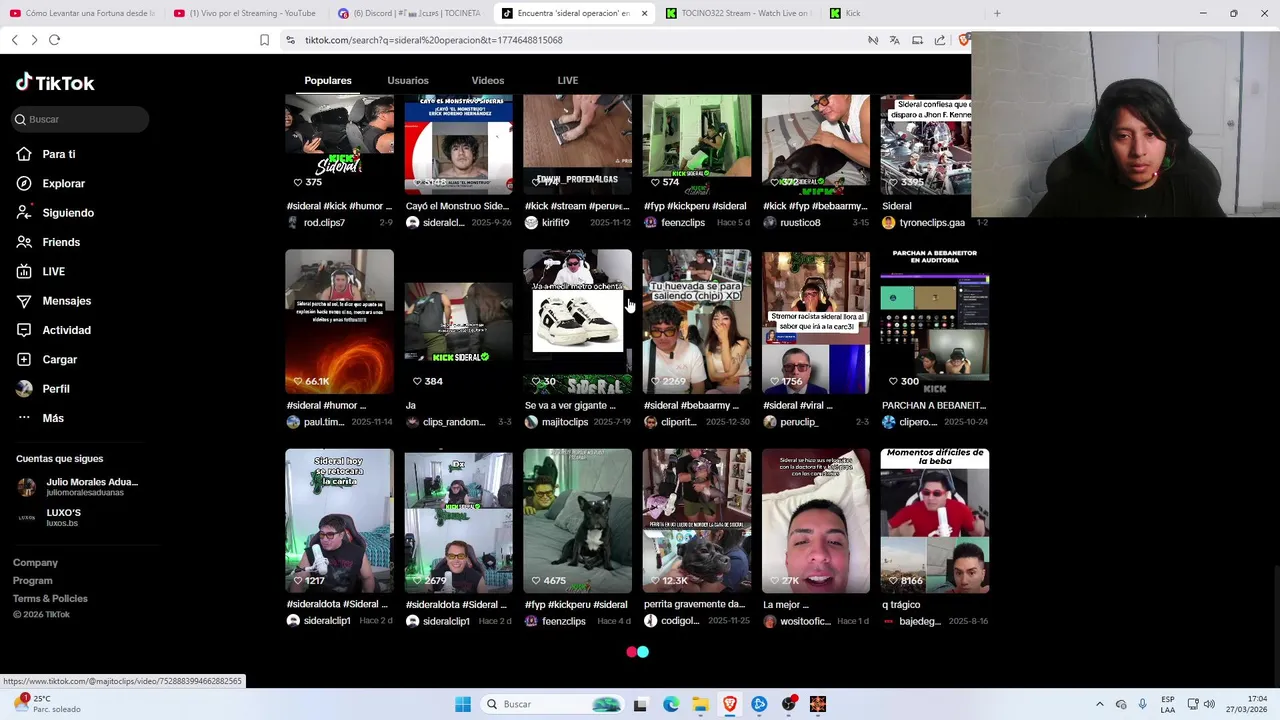Open the volume control in system tray
This screenshot has width=1280, height=720.
click(x=1208, y=704)
